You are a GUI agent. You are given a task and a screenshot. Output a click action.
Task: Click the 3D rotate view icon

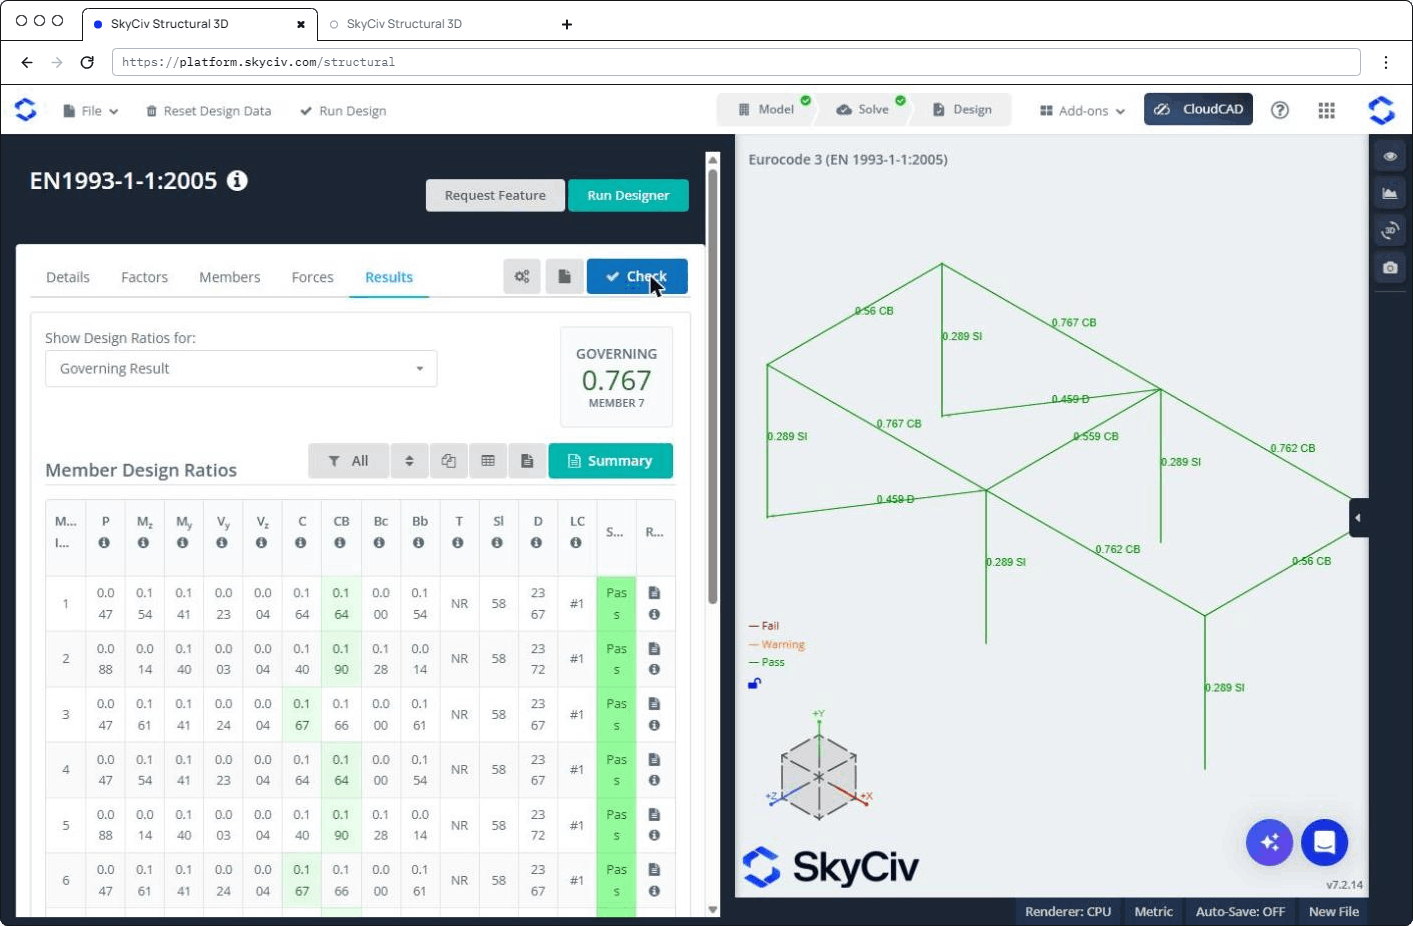[x=1390, y=230]
